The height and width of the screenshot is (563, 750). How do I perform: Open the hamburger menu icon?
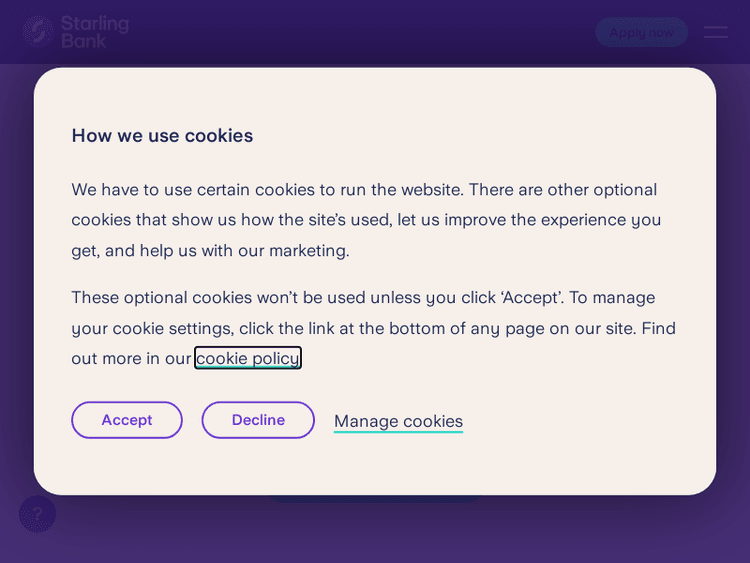[715, 32]
